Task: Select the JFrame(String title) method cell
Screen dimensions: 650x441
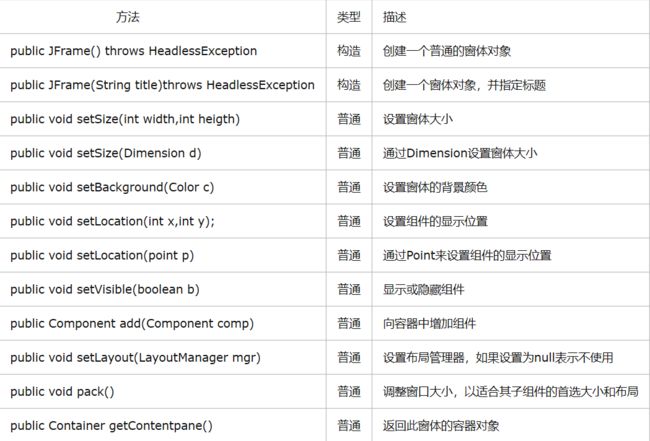Action: pyautogui.click(x=162, y=85)
